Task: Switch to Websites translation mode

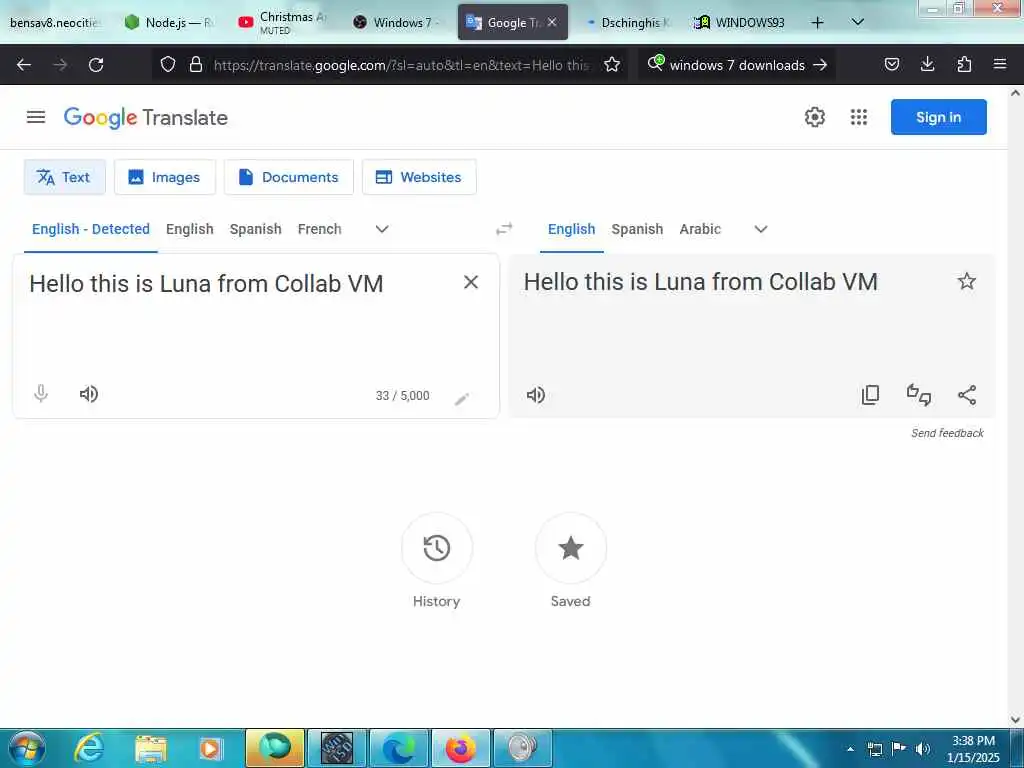Action: click(419, 177)
